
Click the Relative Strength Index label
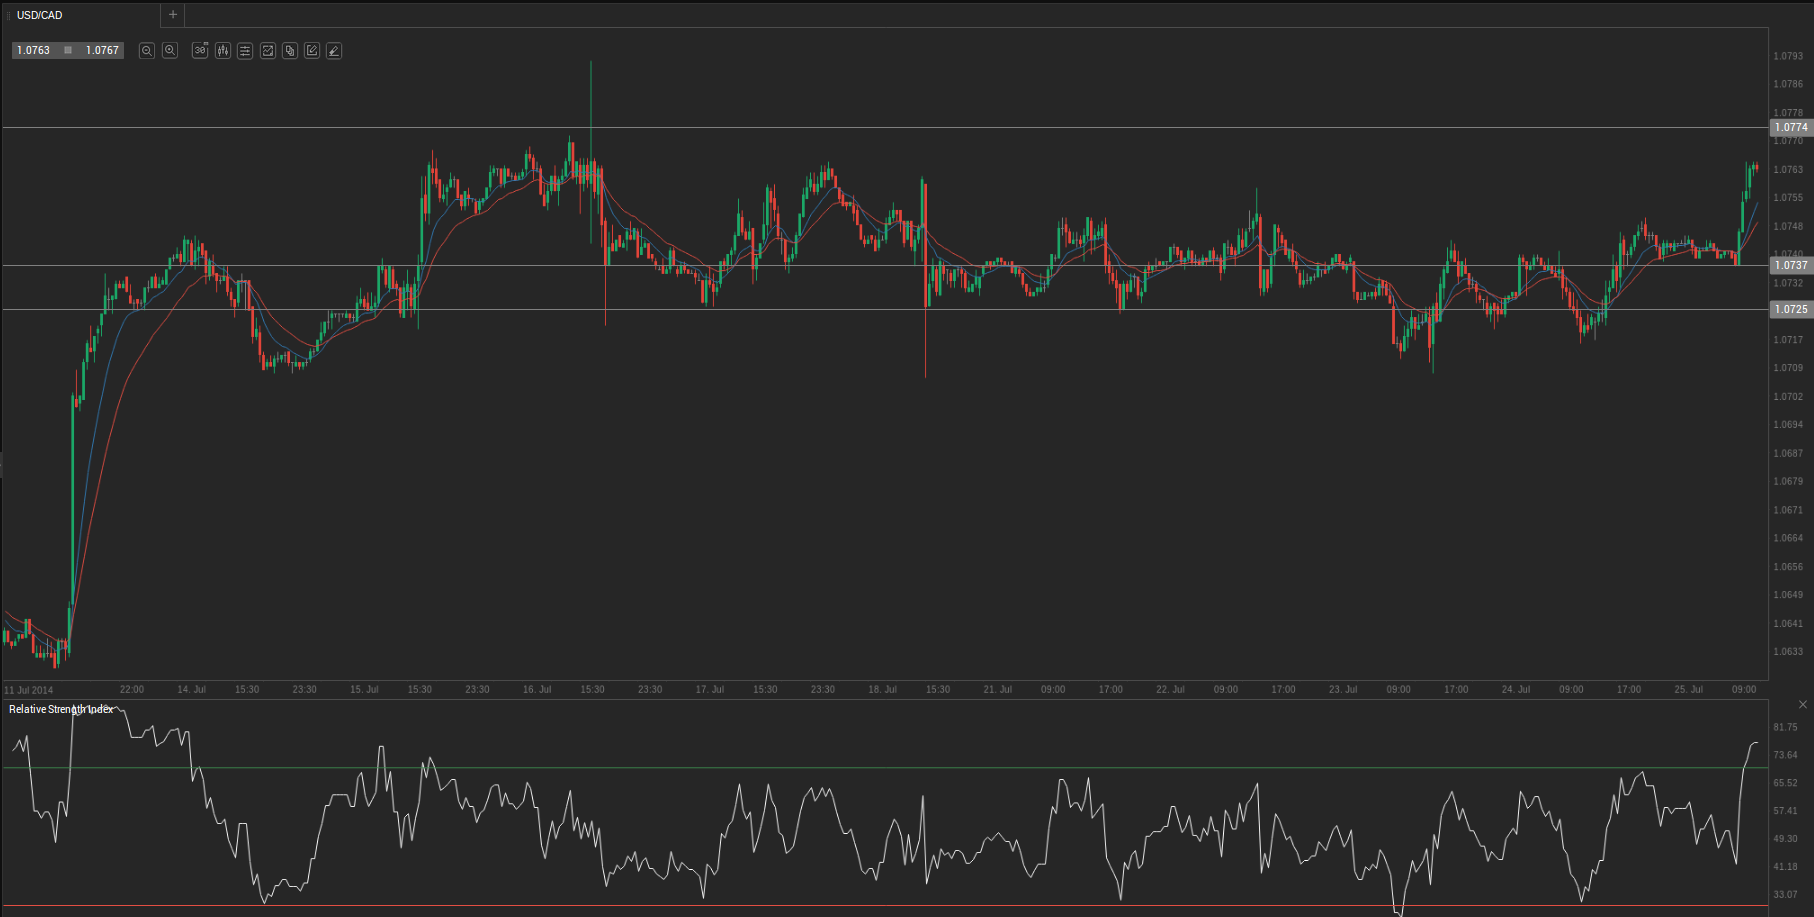point(60,709)
